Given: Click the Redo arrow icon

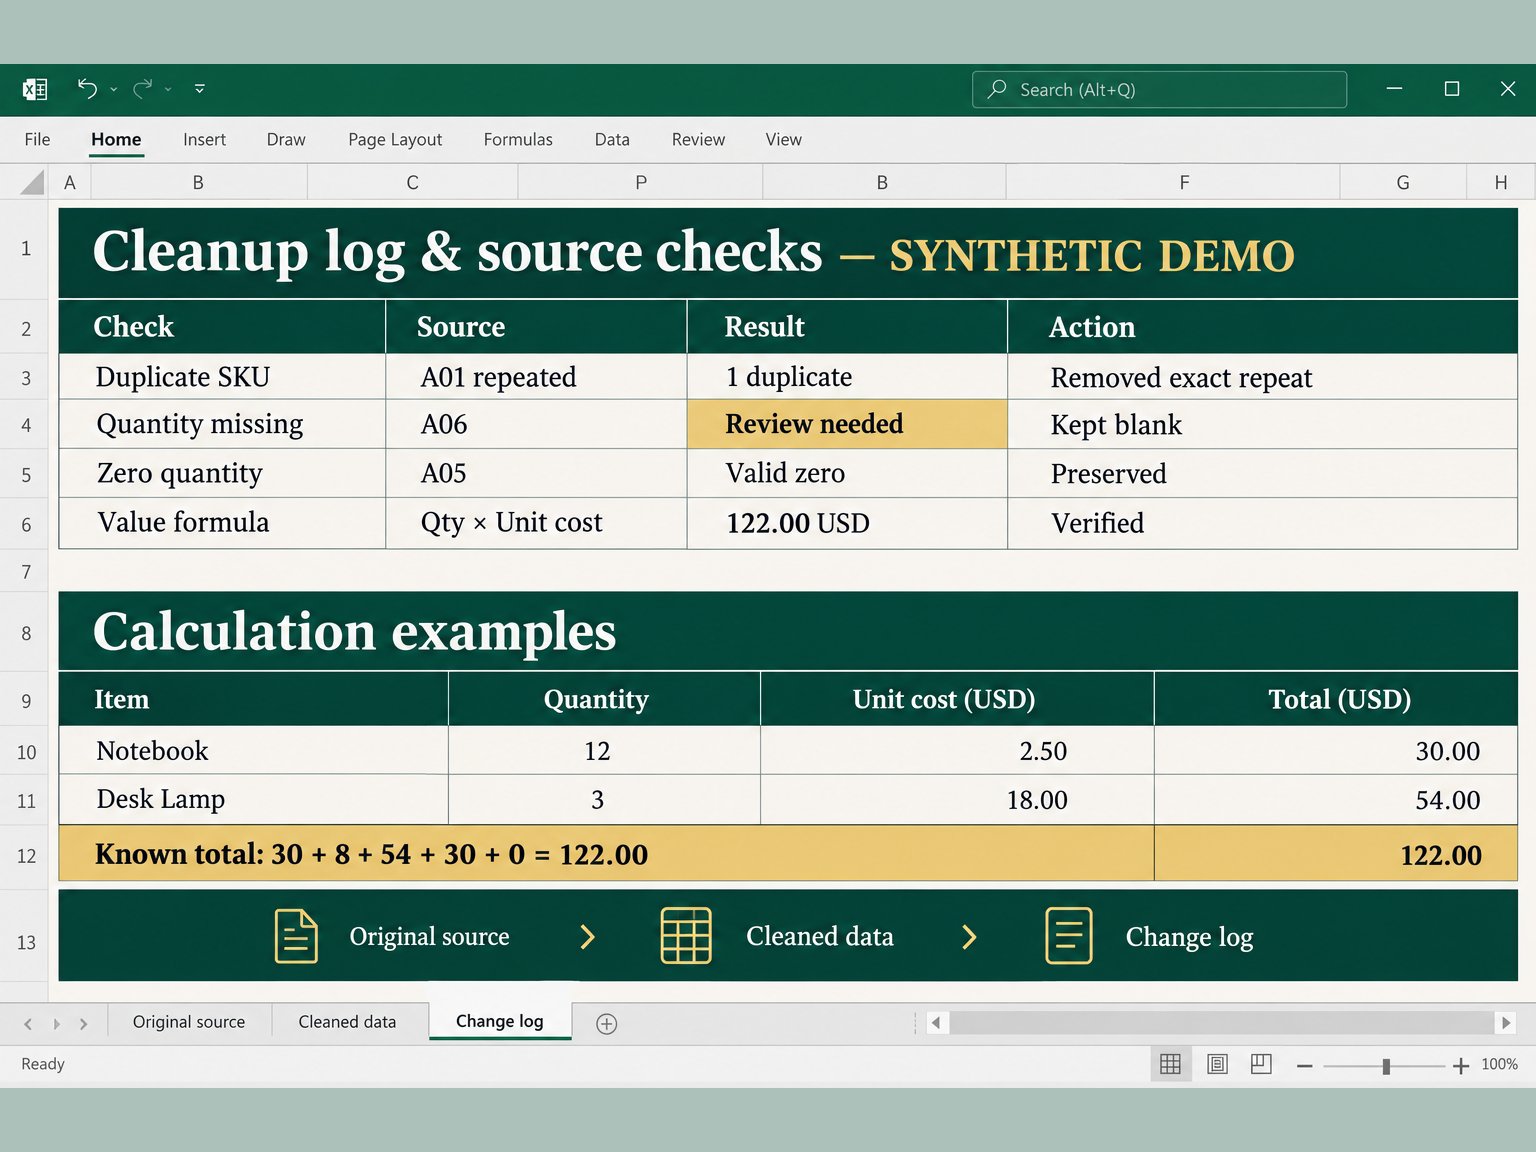Looking at the screenshot, I should click(142, 89).
